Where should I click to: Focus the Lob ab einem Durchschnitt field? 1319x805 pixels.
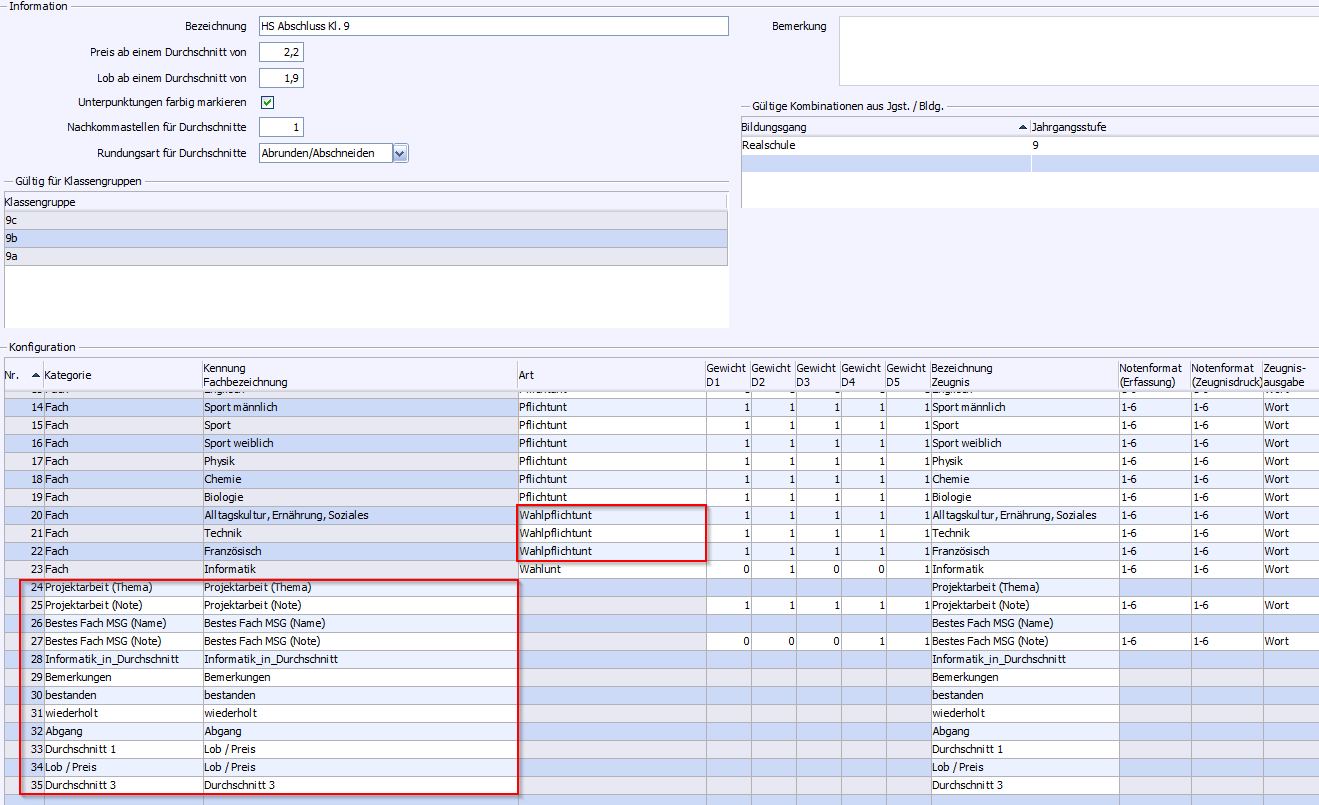281,78
